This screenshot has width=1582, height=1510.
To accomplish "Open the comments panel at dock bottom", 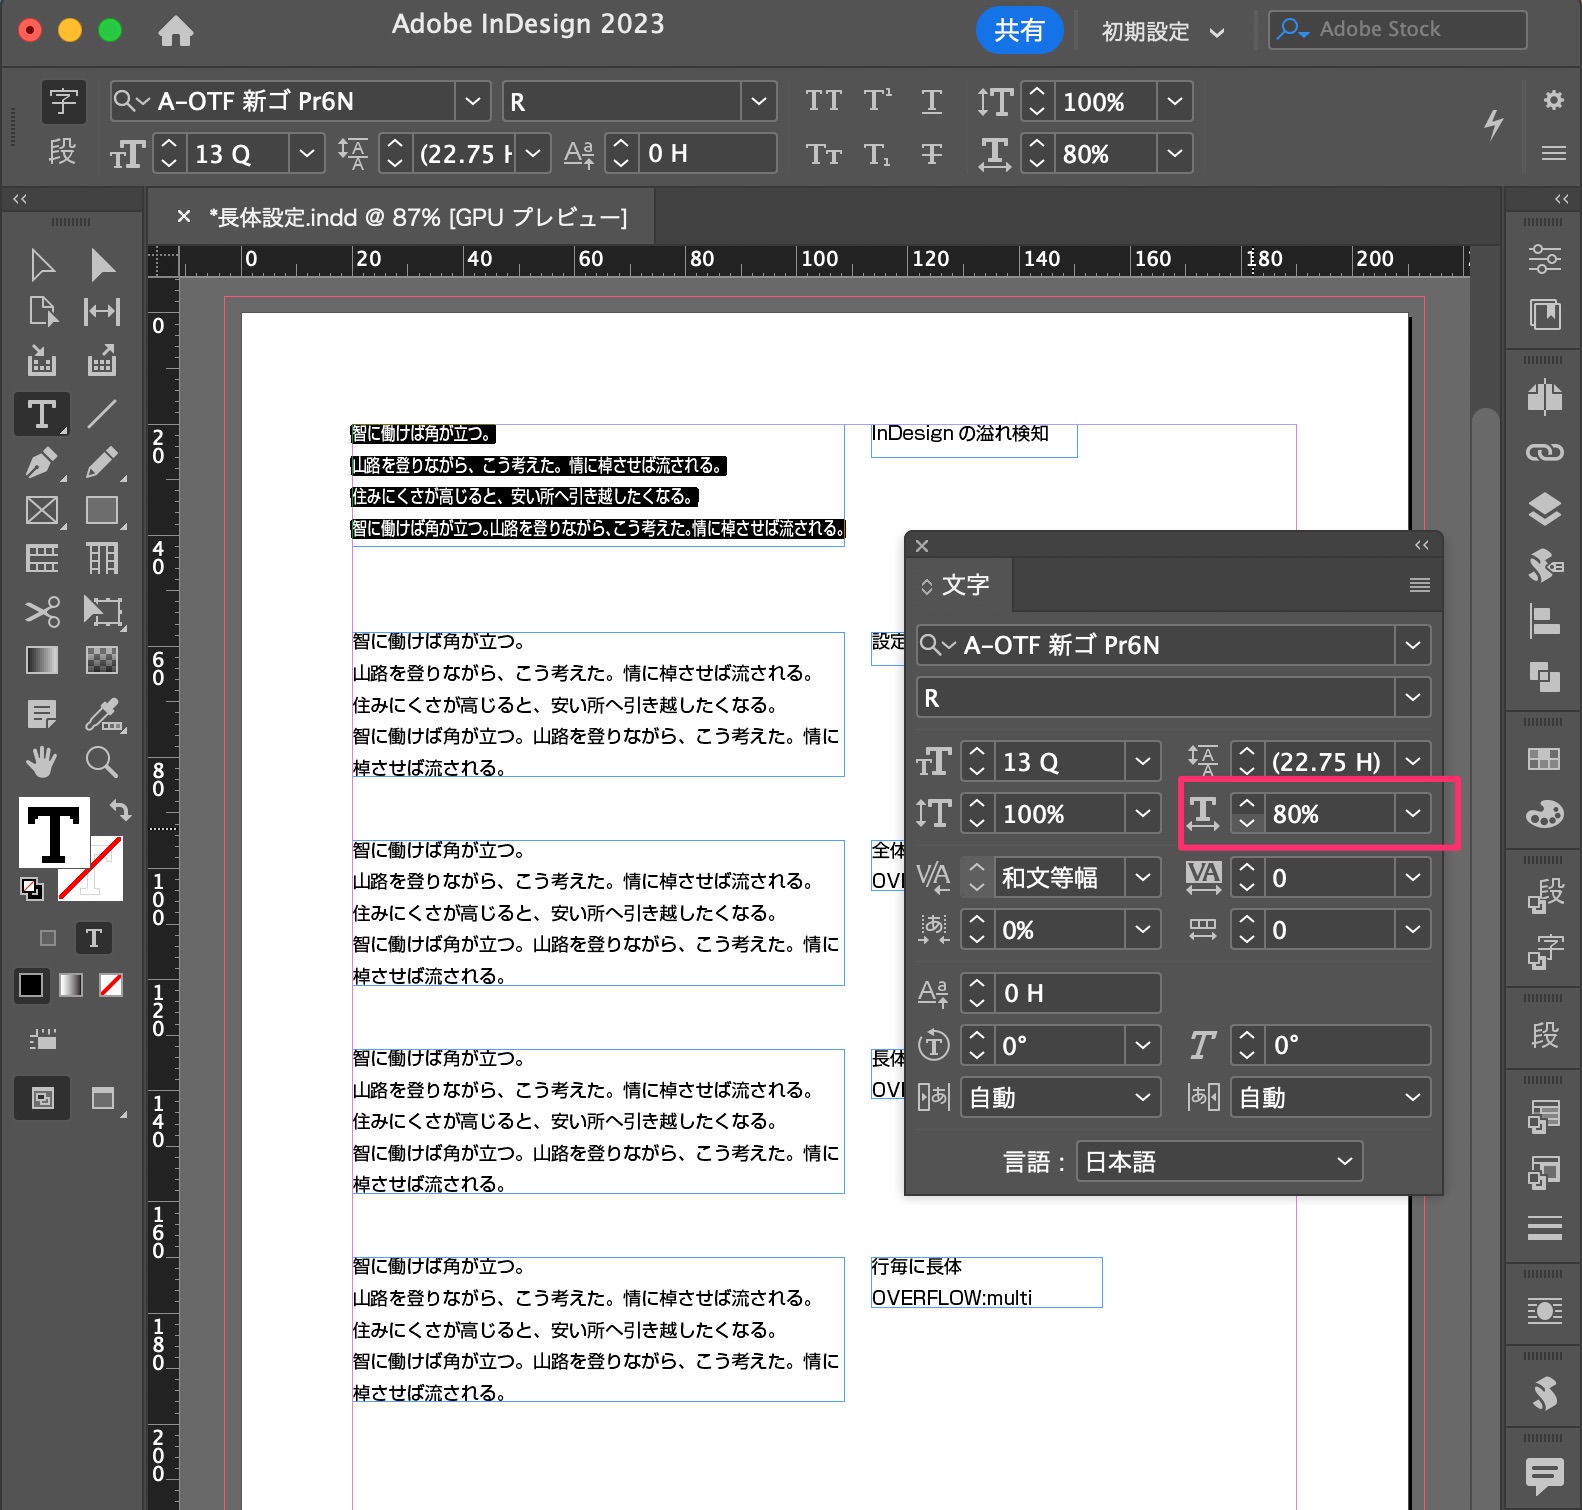I will pos(1544,1474).
